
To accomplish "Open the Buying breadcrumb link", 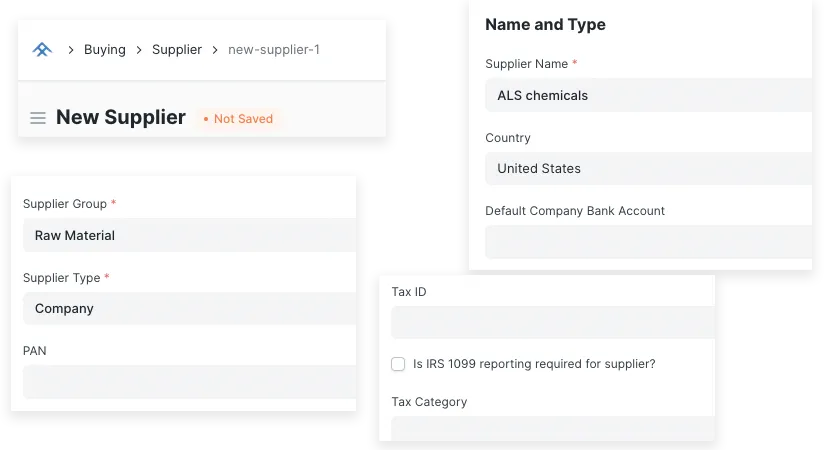I will coord(105,49).
